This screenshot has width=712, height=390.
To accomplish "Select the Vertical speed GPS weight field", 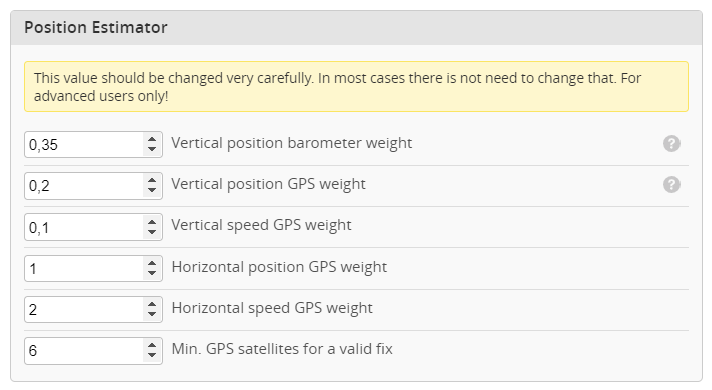I will (x=84, y=227).
